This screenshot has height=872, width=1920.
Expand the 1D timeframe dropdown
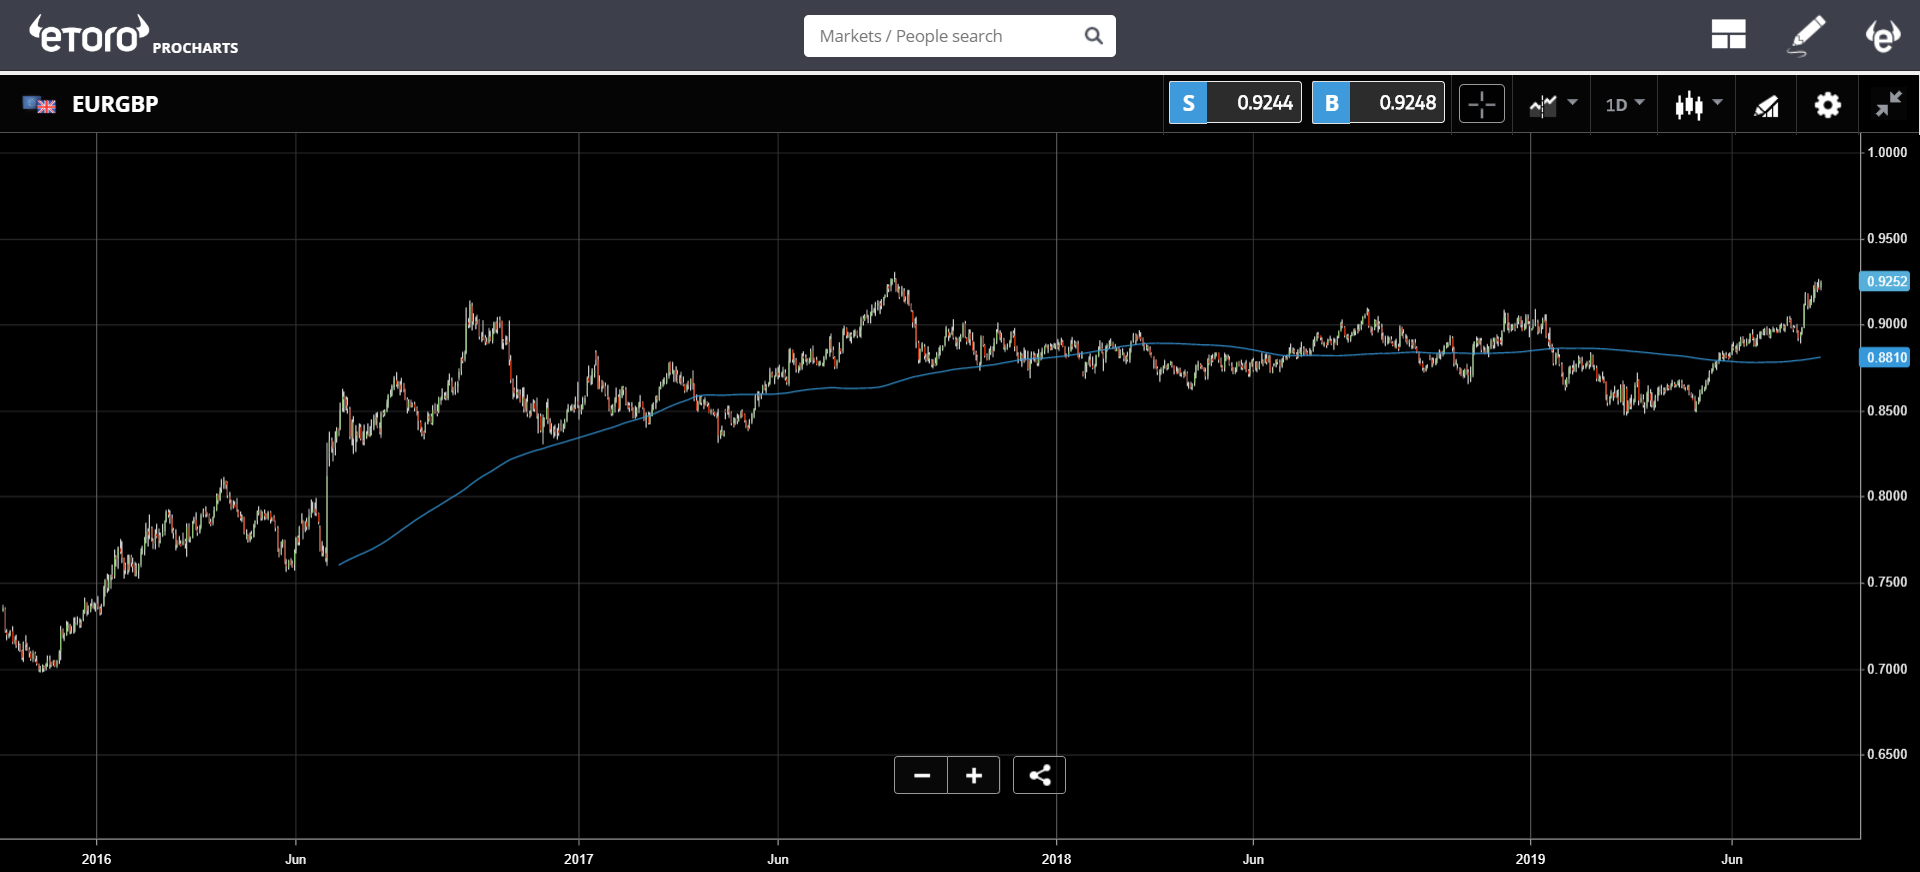pyautogui.click(x=1625, y=104)
